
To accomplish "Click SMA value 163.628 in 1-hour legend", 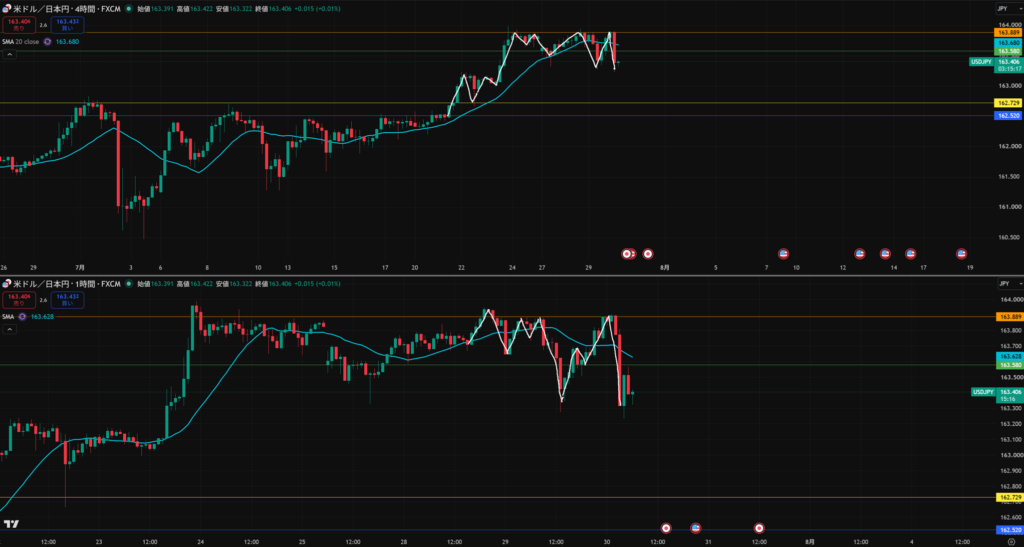I will click(x=42, y=316).
